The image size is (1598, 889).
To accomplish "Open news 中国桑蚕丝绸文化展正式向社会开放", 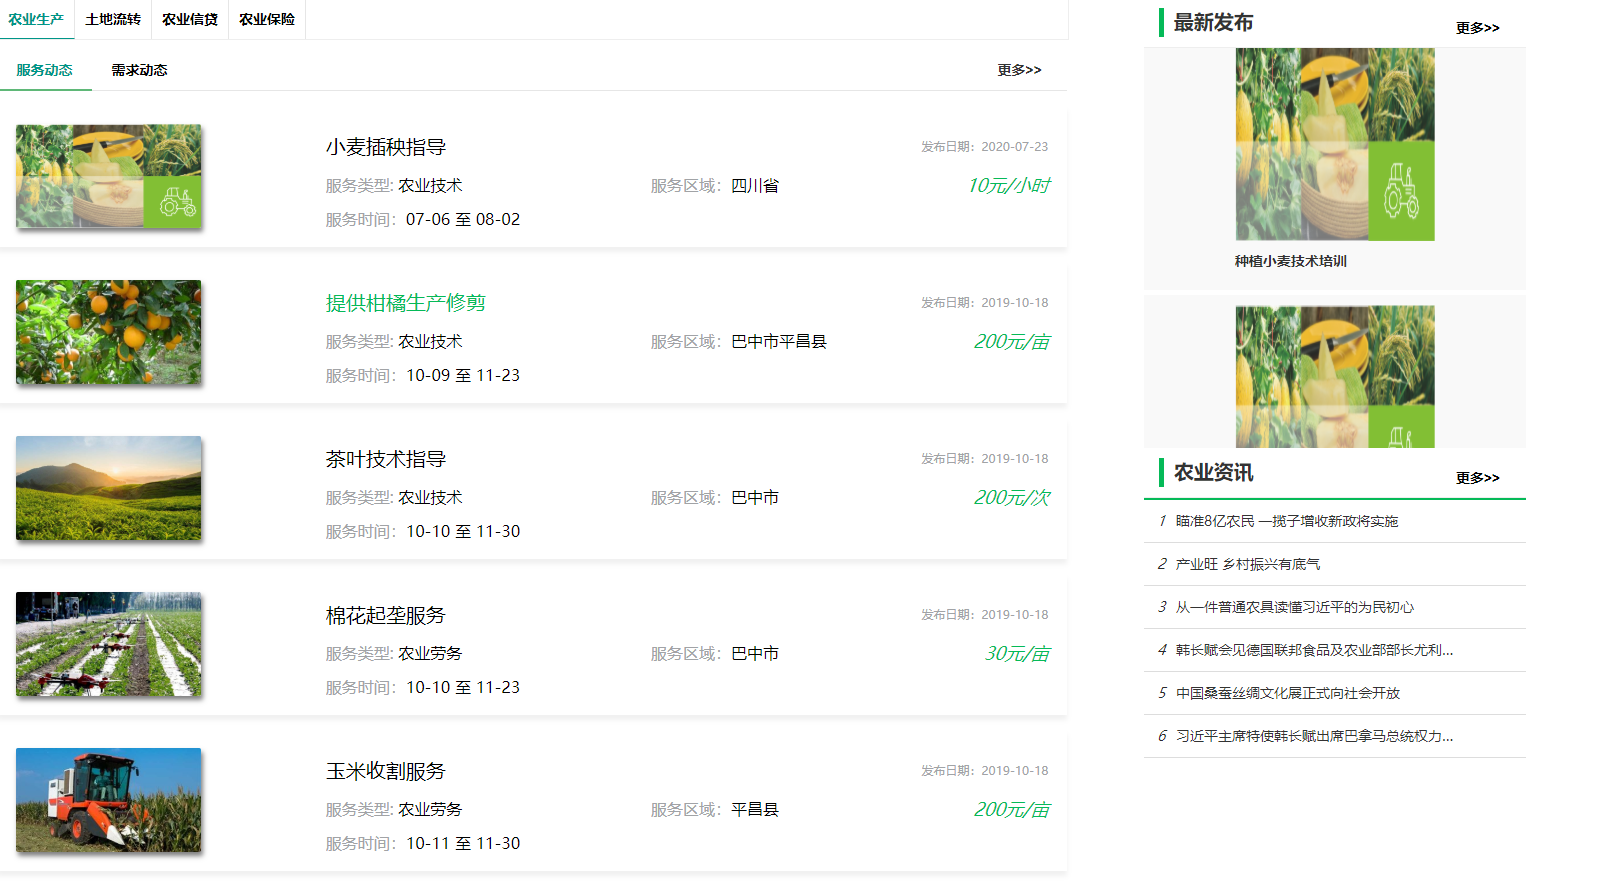I will 1287,693.
